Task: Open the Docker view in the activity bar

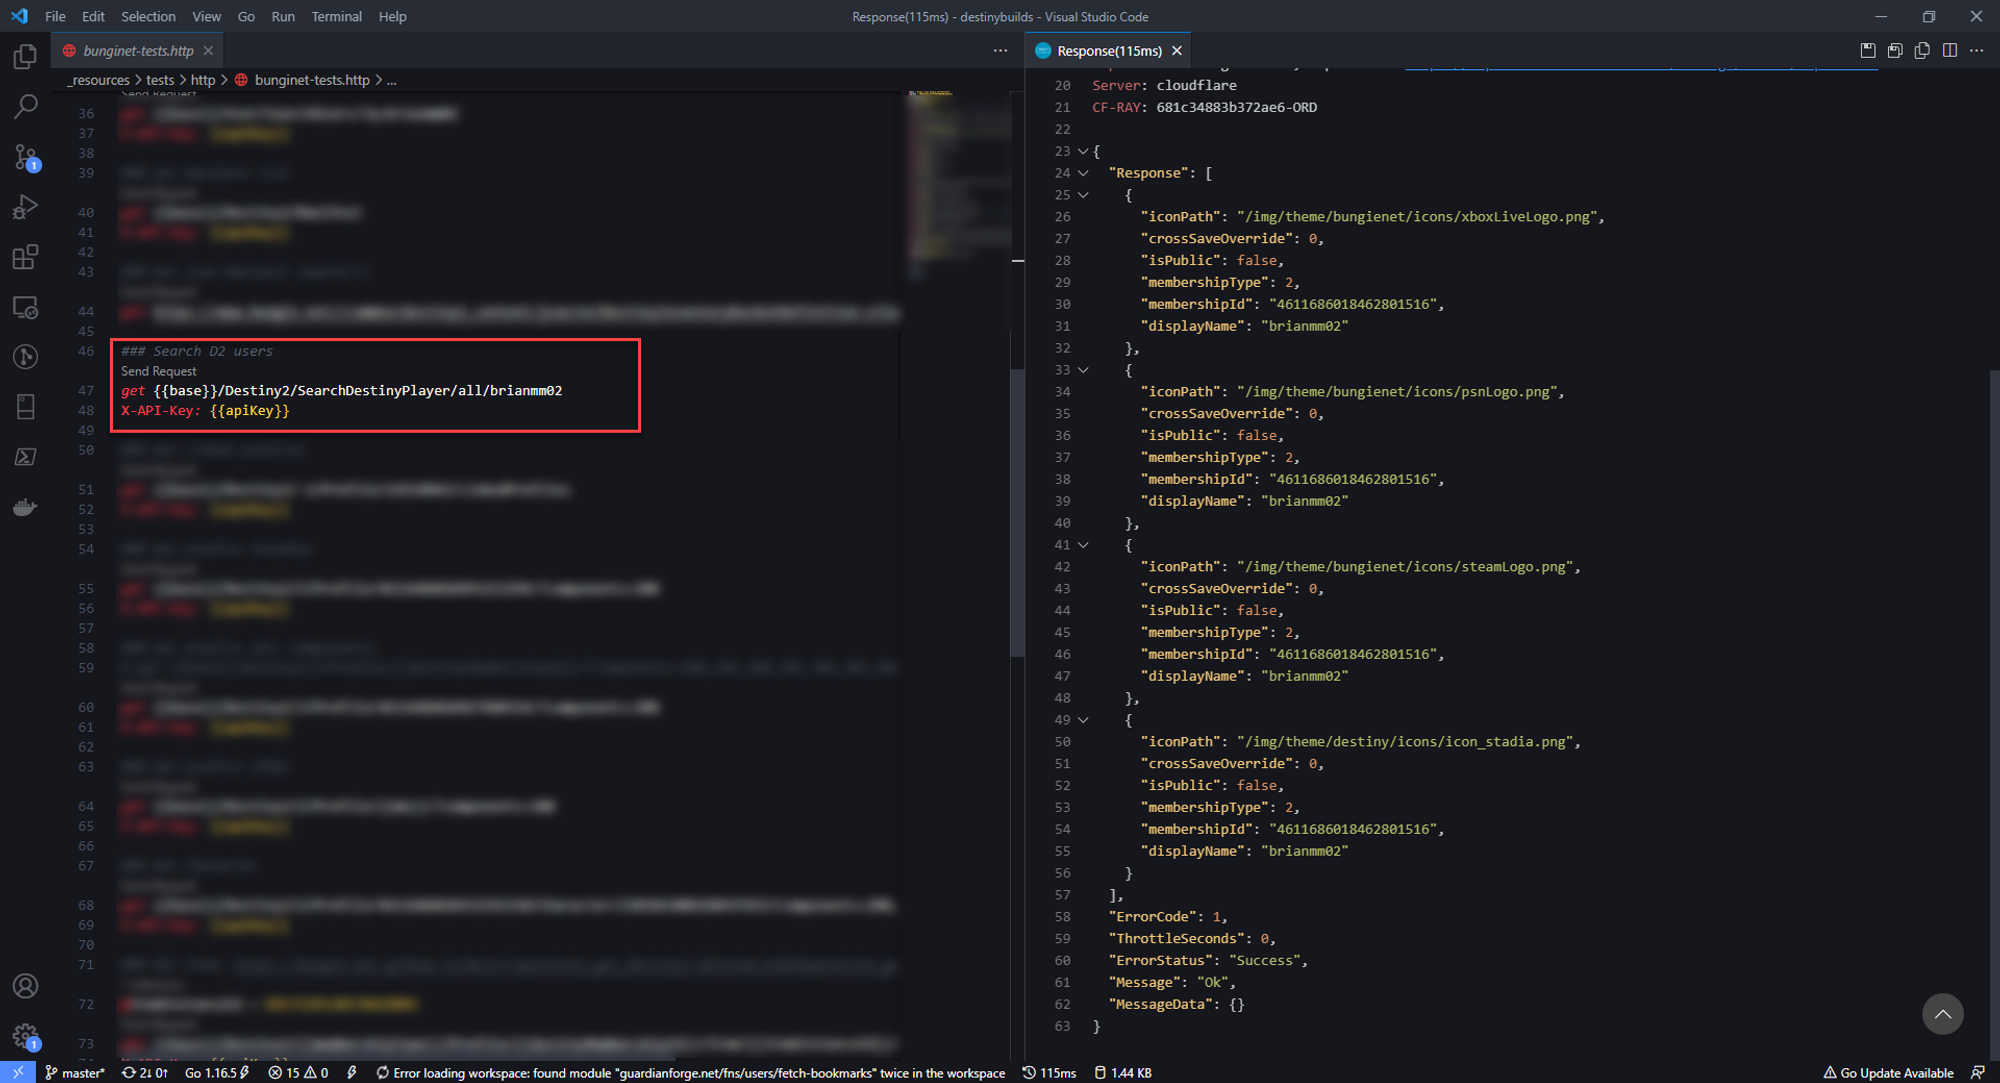Action: click(25, 507)
